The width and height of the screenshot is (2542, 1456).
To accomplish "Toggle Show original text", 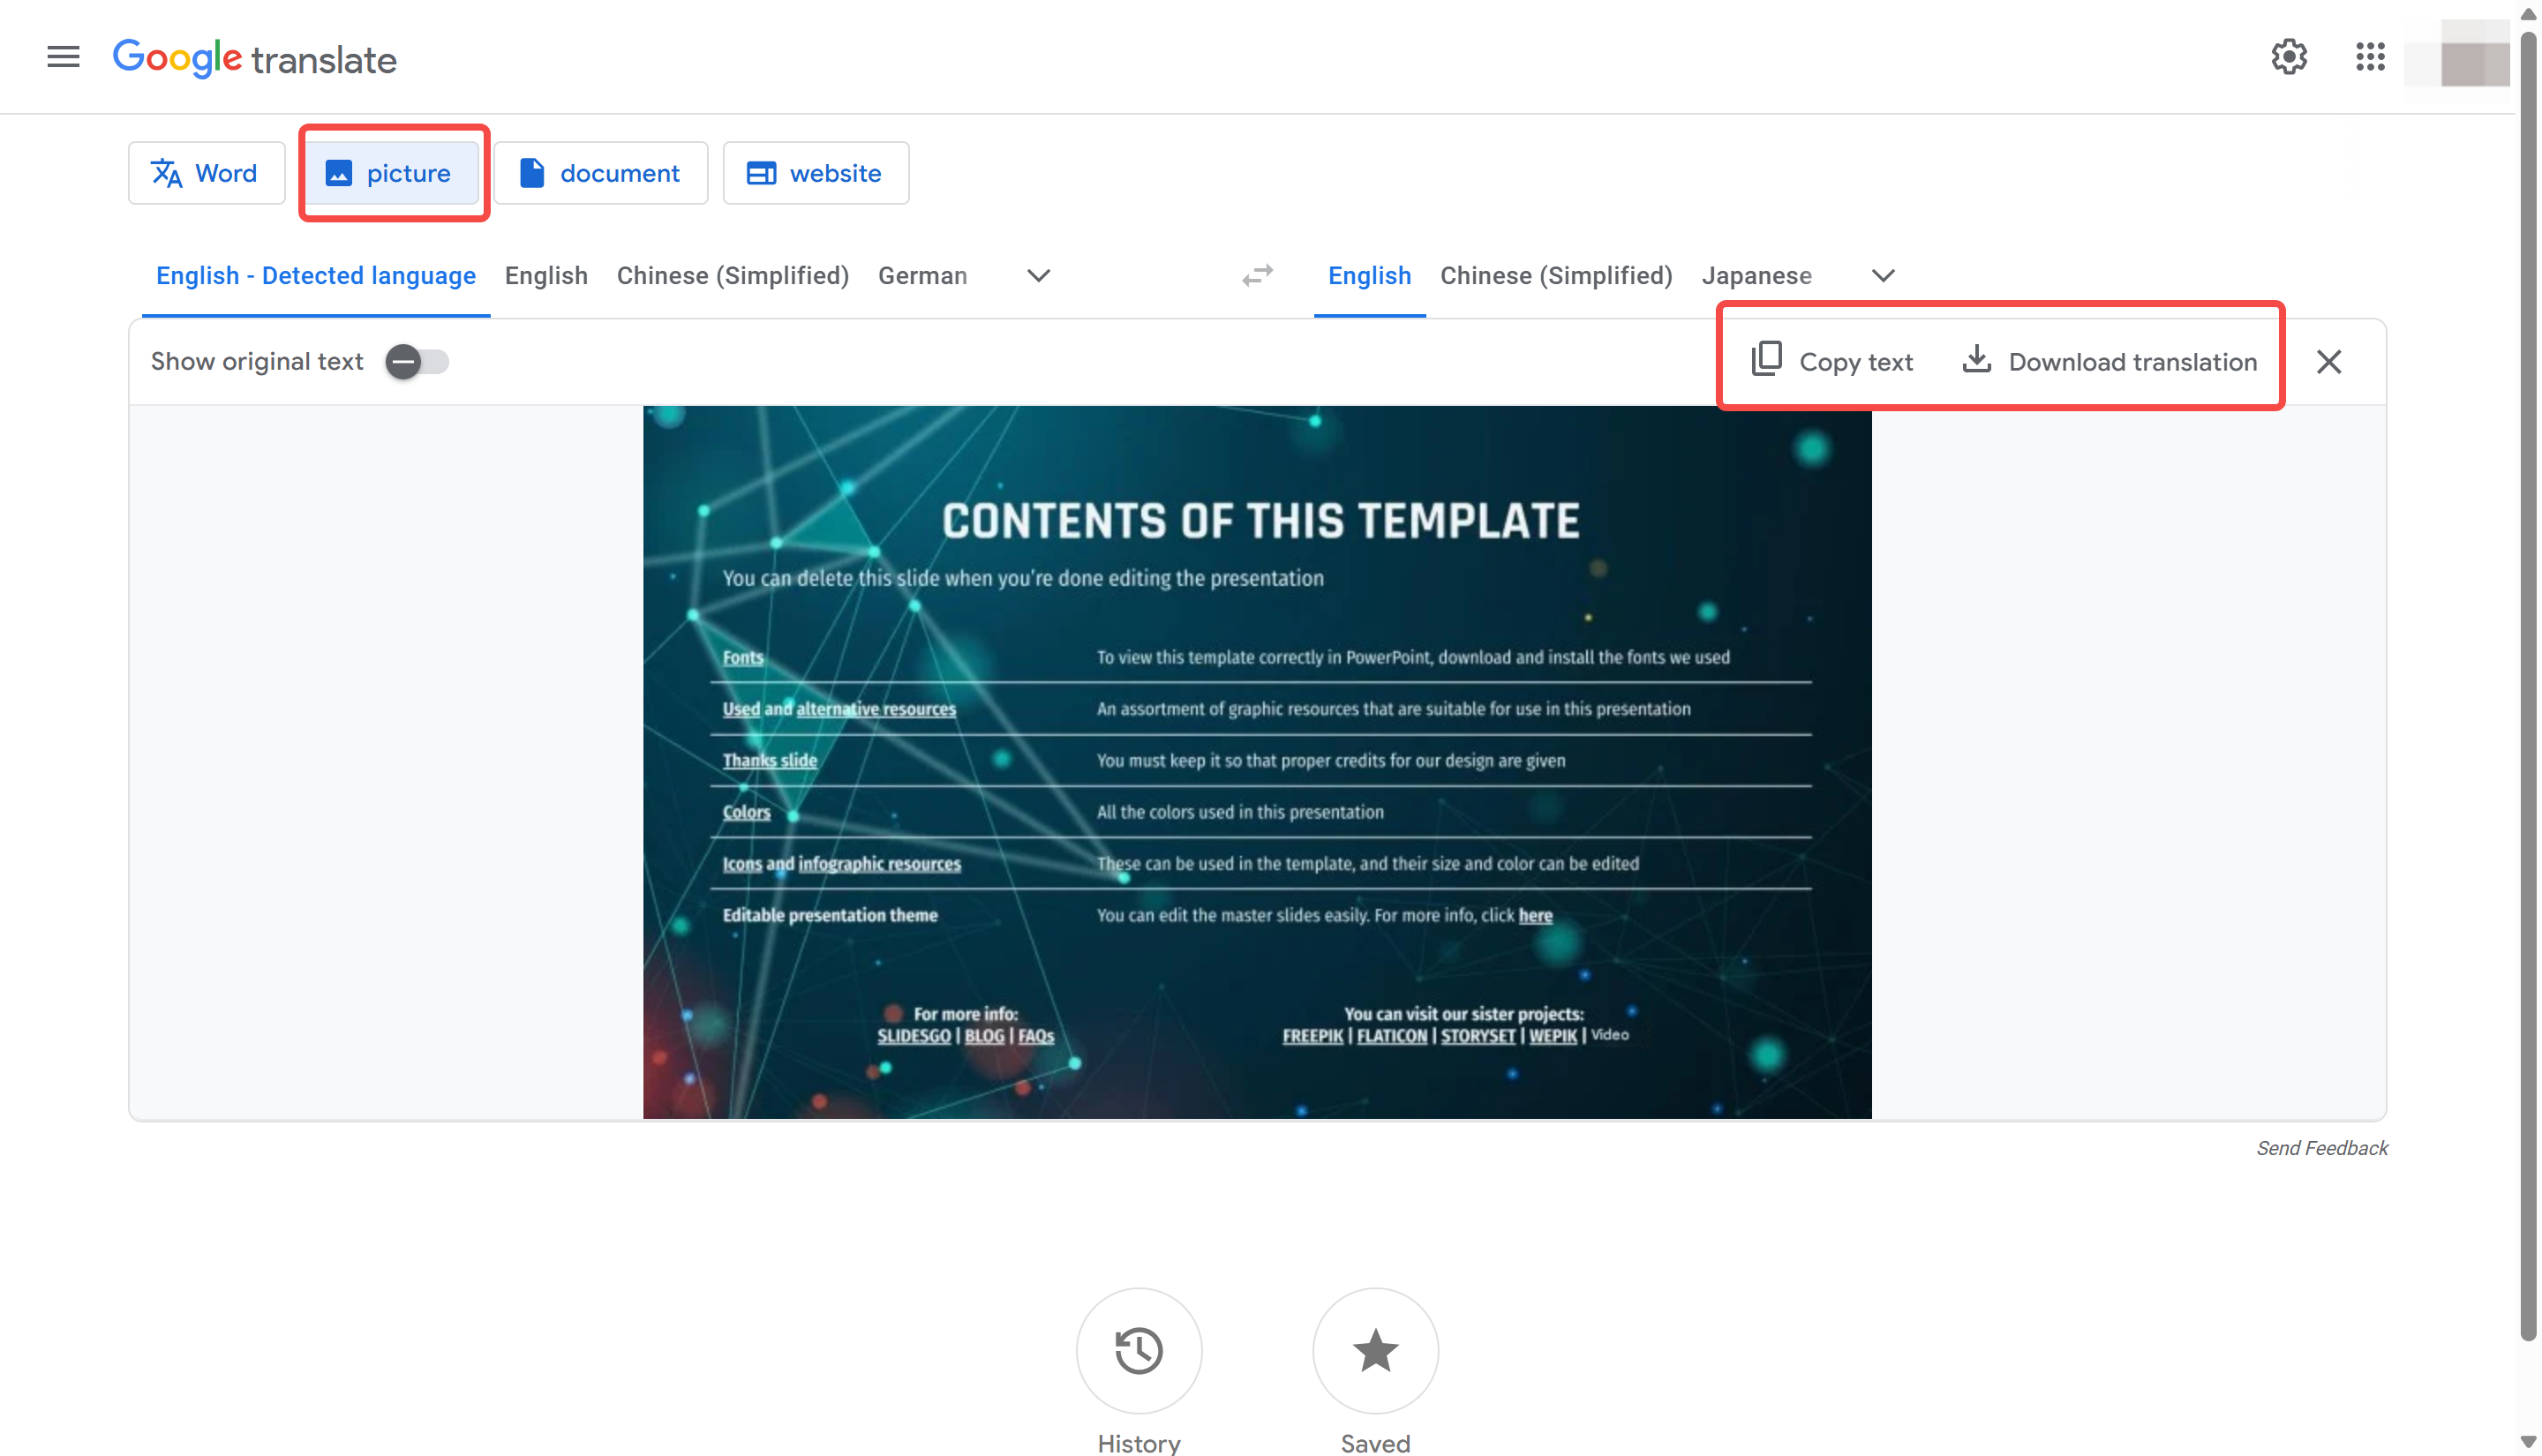I will coord(416,362).
